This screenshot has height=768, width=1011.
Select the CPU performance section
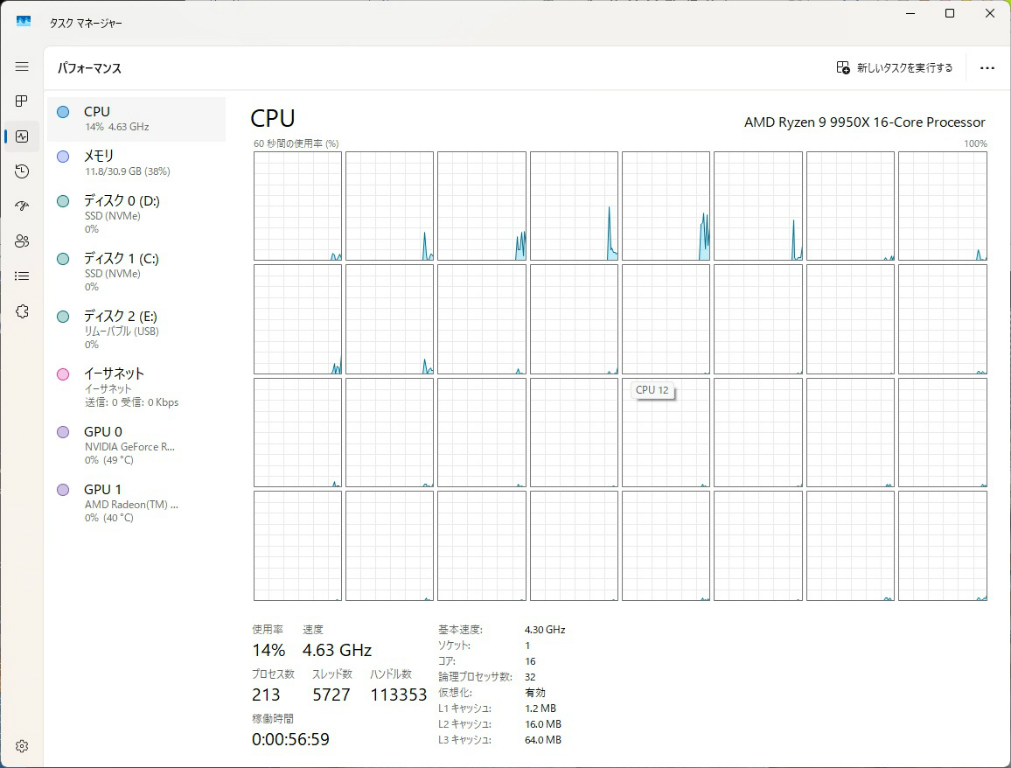[135, 117]
